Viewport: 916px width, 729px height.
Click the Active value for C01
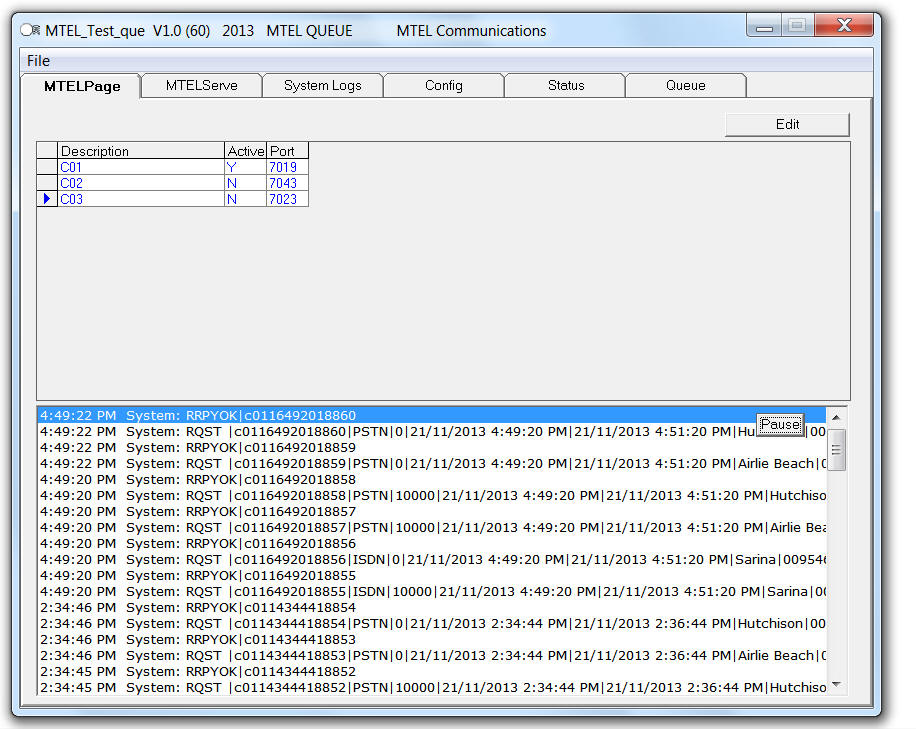pos(246,168)
